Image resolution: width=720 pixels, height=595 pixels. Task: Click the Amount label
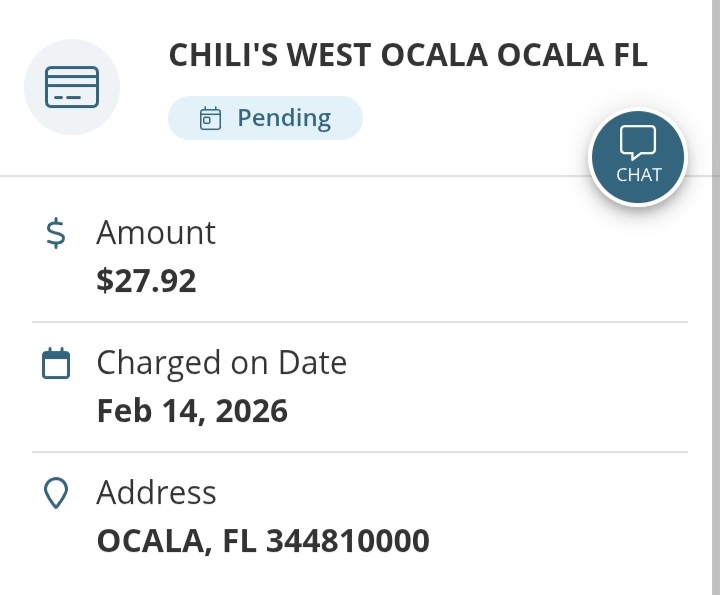click(x=156, y=233)
